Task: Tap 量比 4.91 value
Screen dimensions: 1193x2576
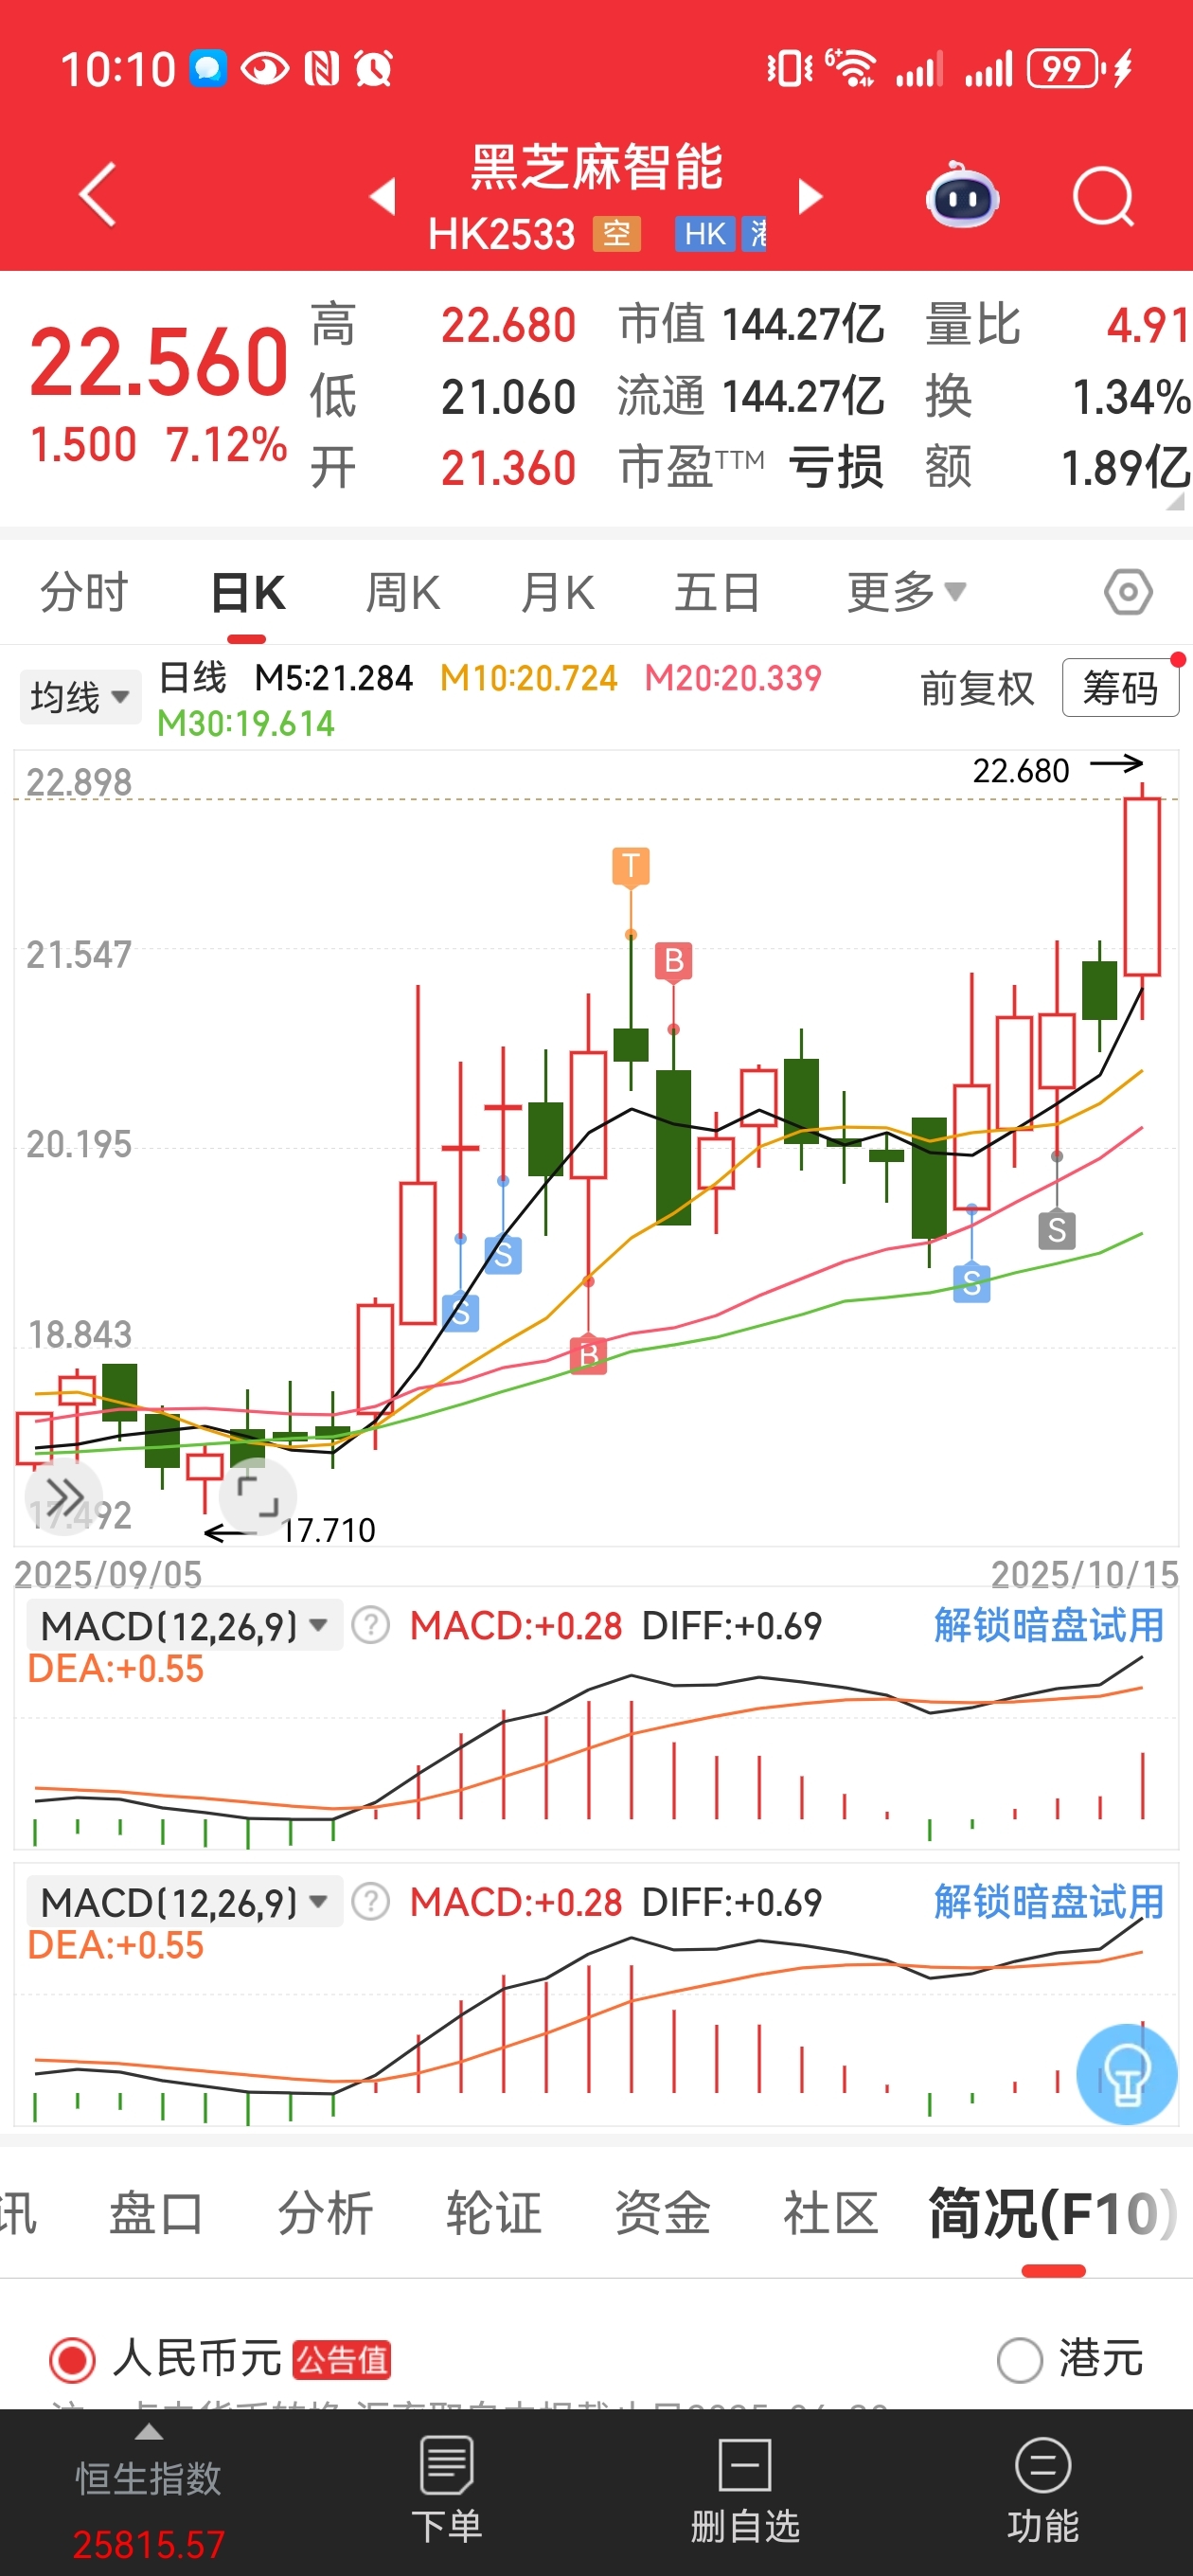Action: (x=1148, y=325)
